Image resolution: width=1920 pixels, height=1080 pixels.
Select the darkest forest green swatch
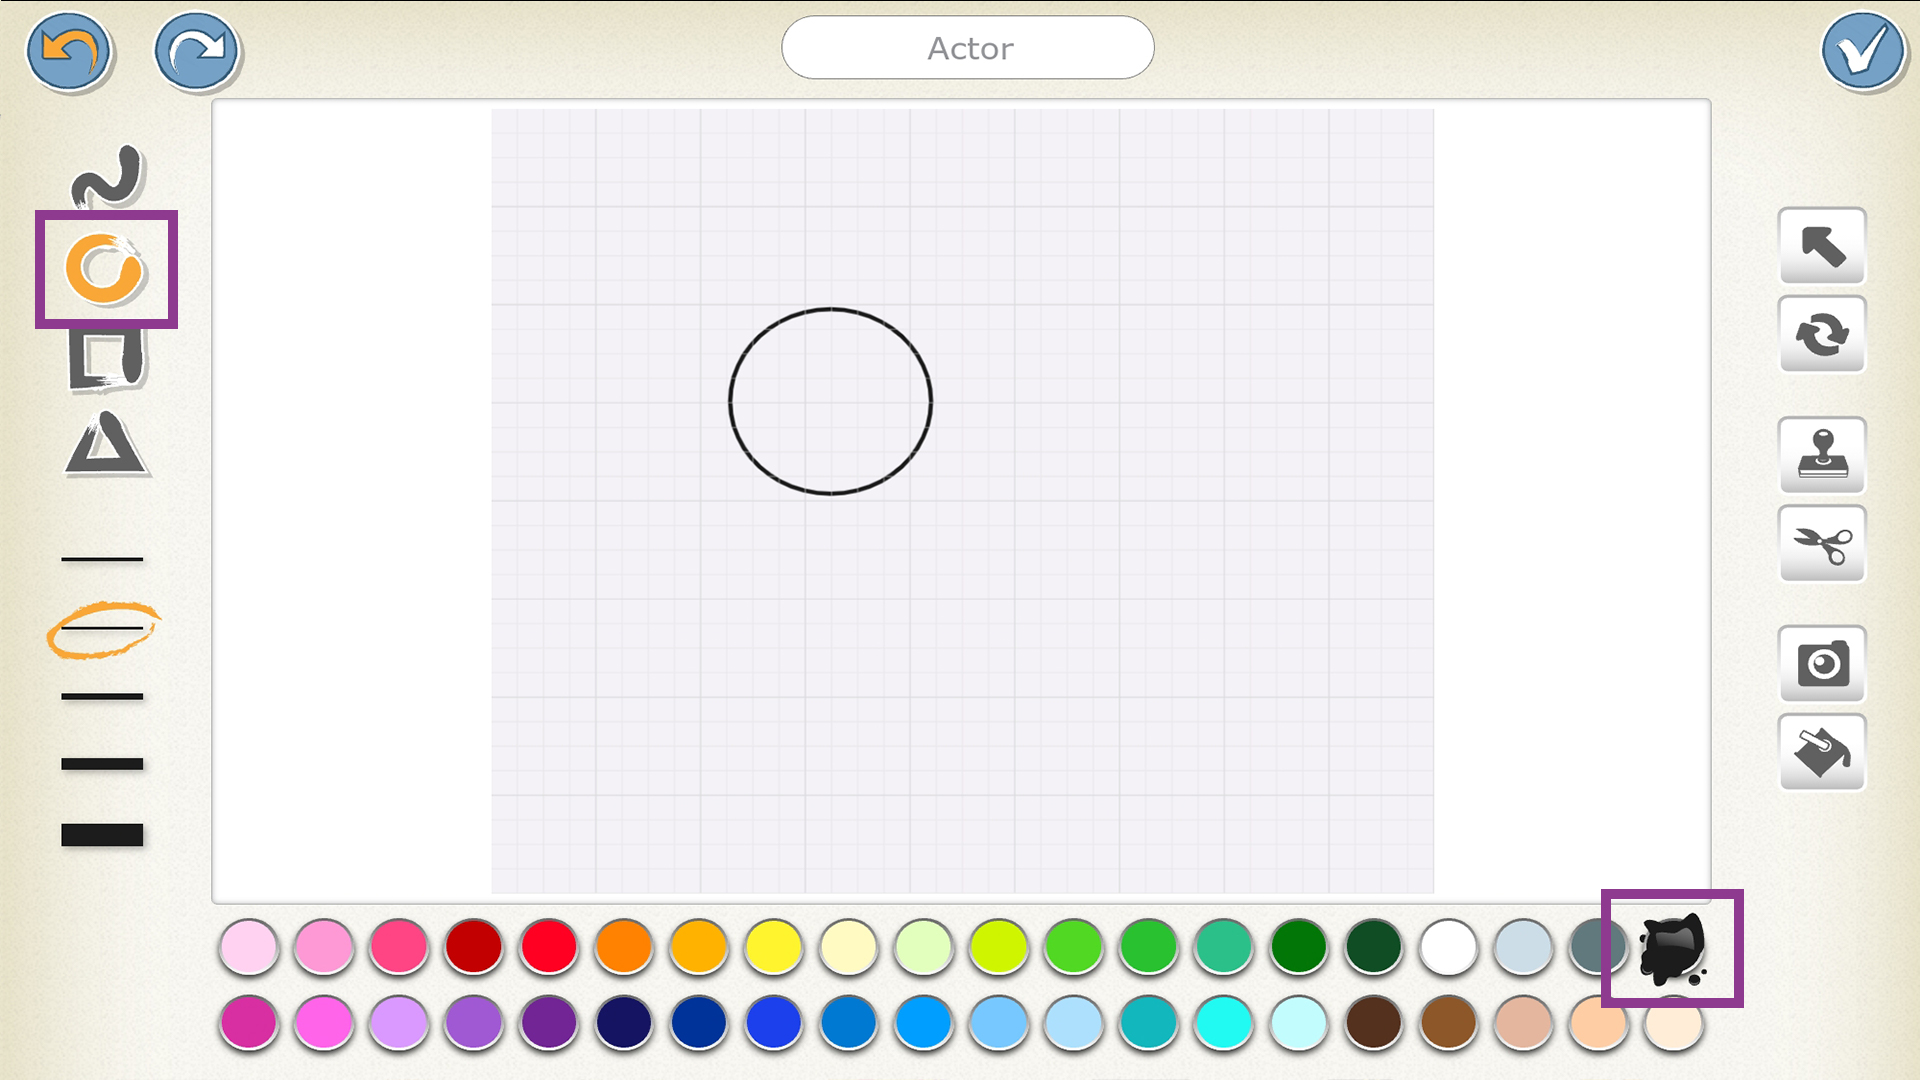point(1374,946)
